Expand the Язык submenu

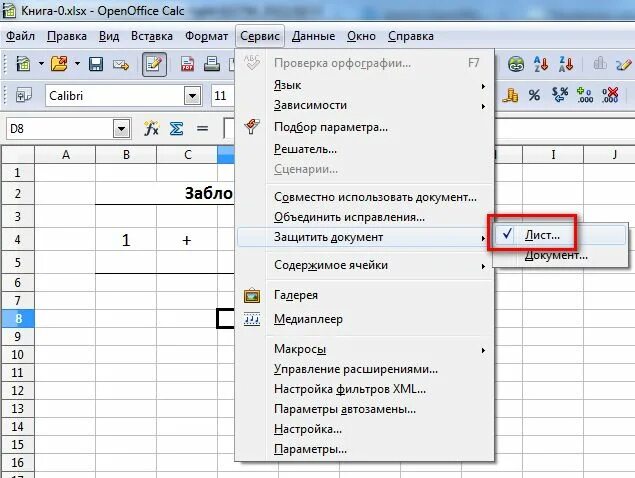364,85
